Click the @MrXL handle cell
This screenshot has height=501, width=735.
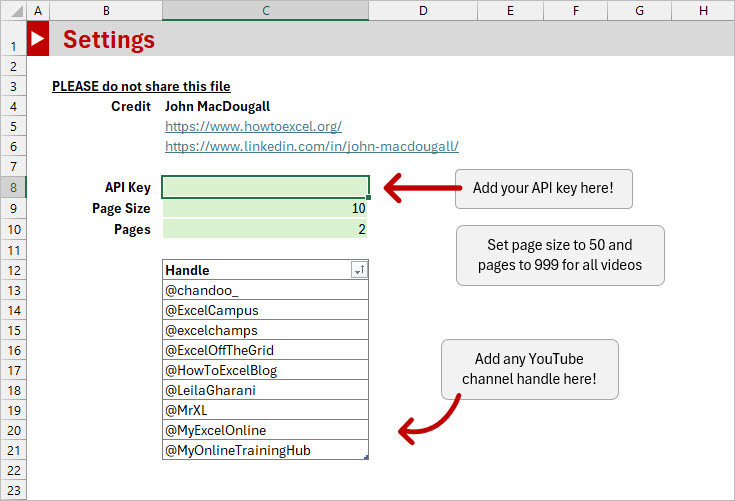tap(265, 410)
